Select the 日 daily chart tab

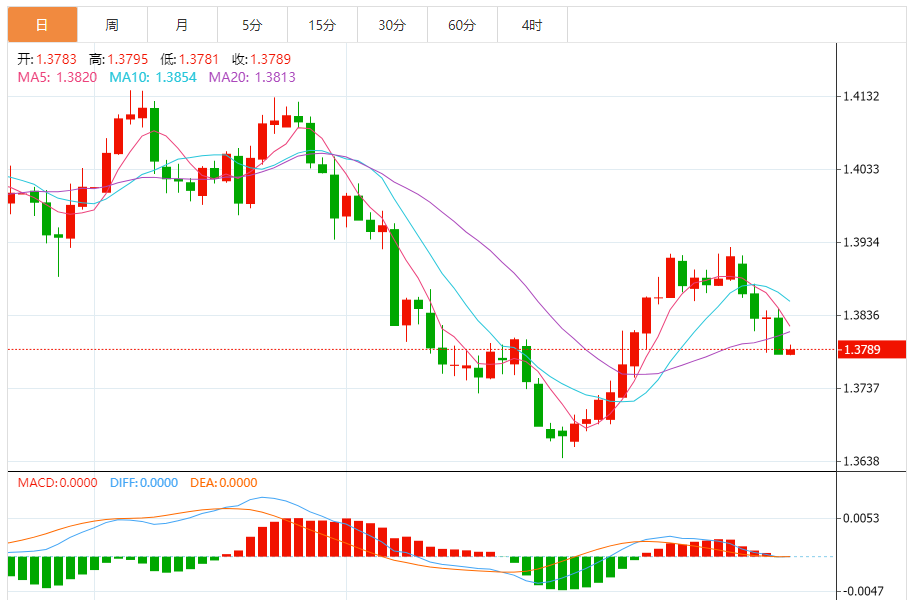(42, 25)
